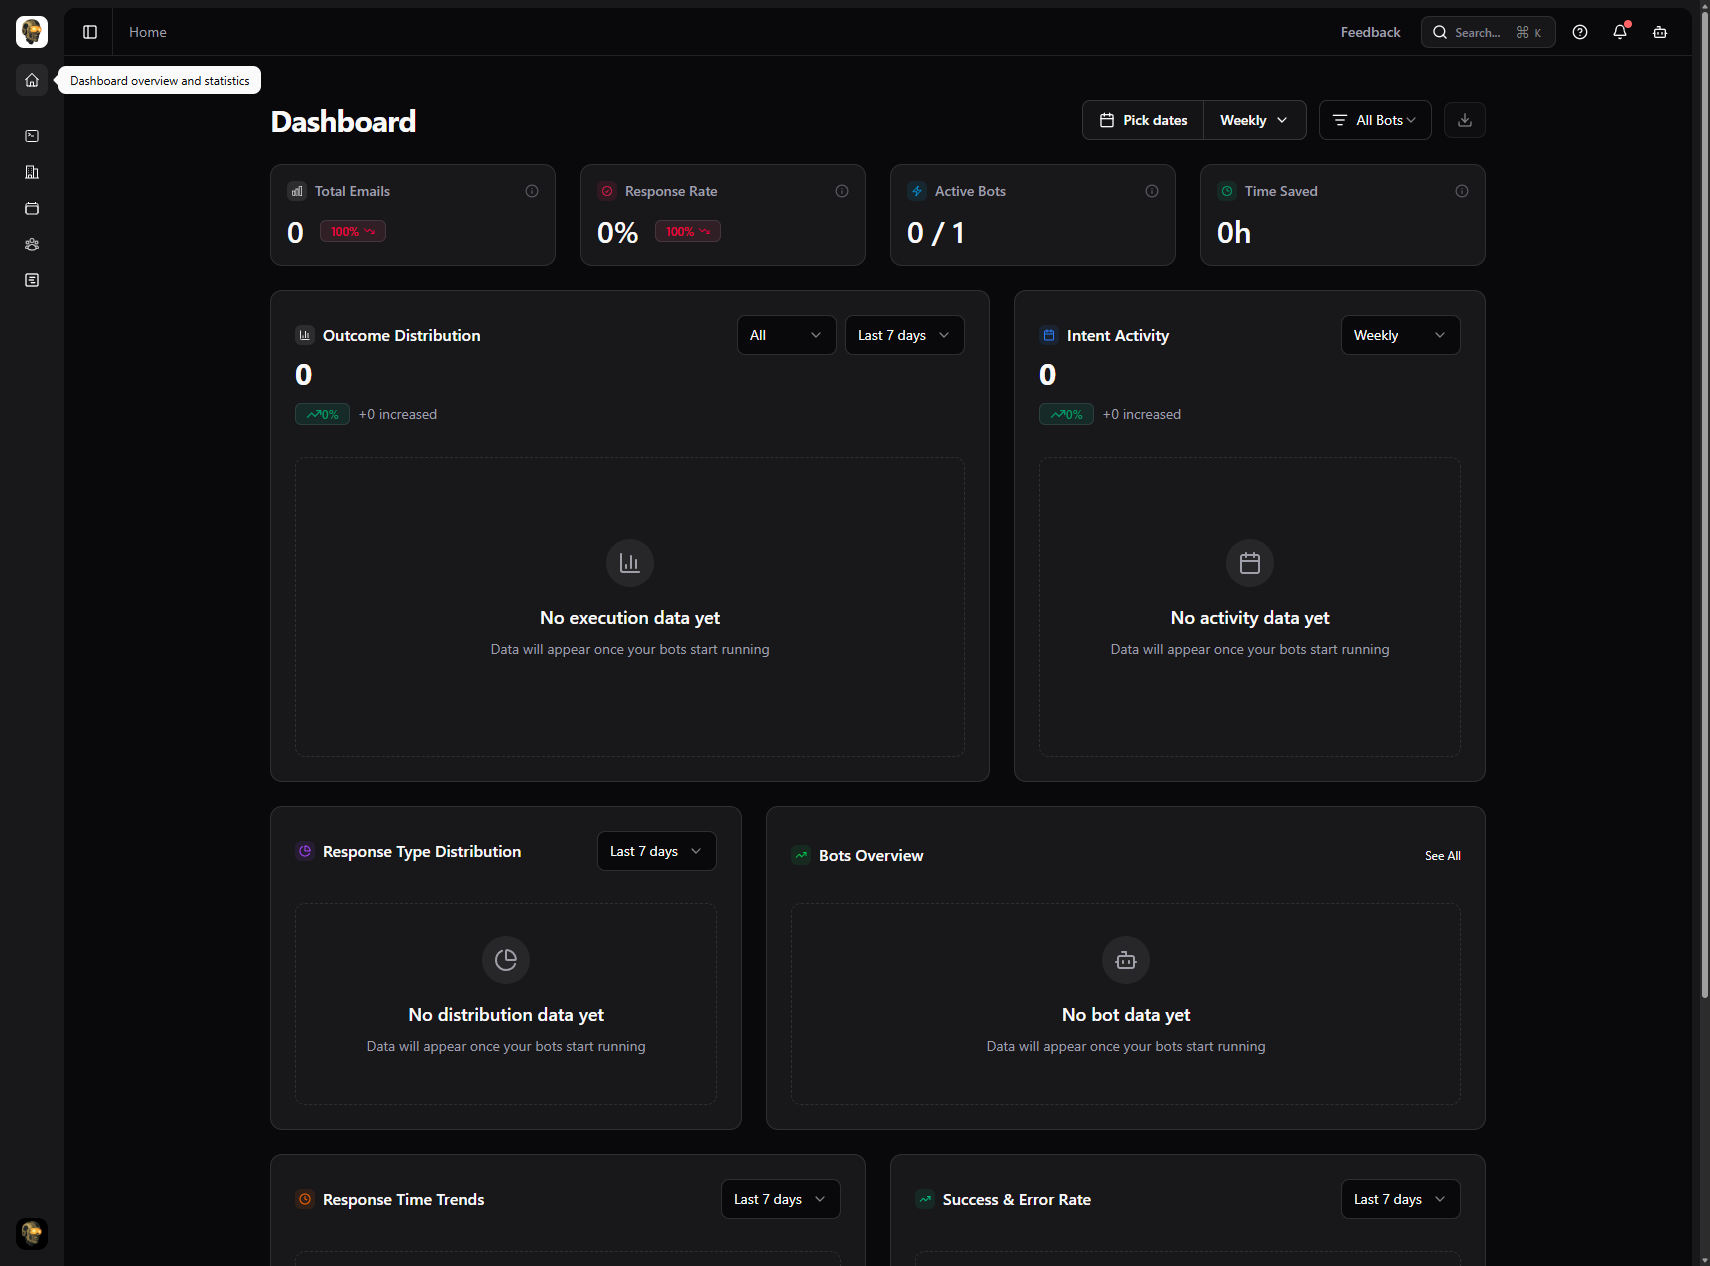Click See All in Bots Overview
The height and width of the screenshot is (1266, 1710).
click(x=1442, y=855)
